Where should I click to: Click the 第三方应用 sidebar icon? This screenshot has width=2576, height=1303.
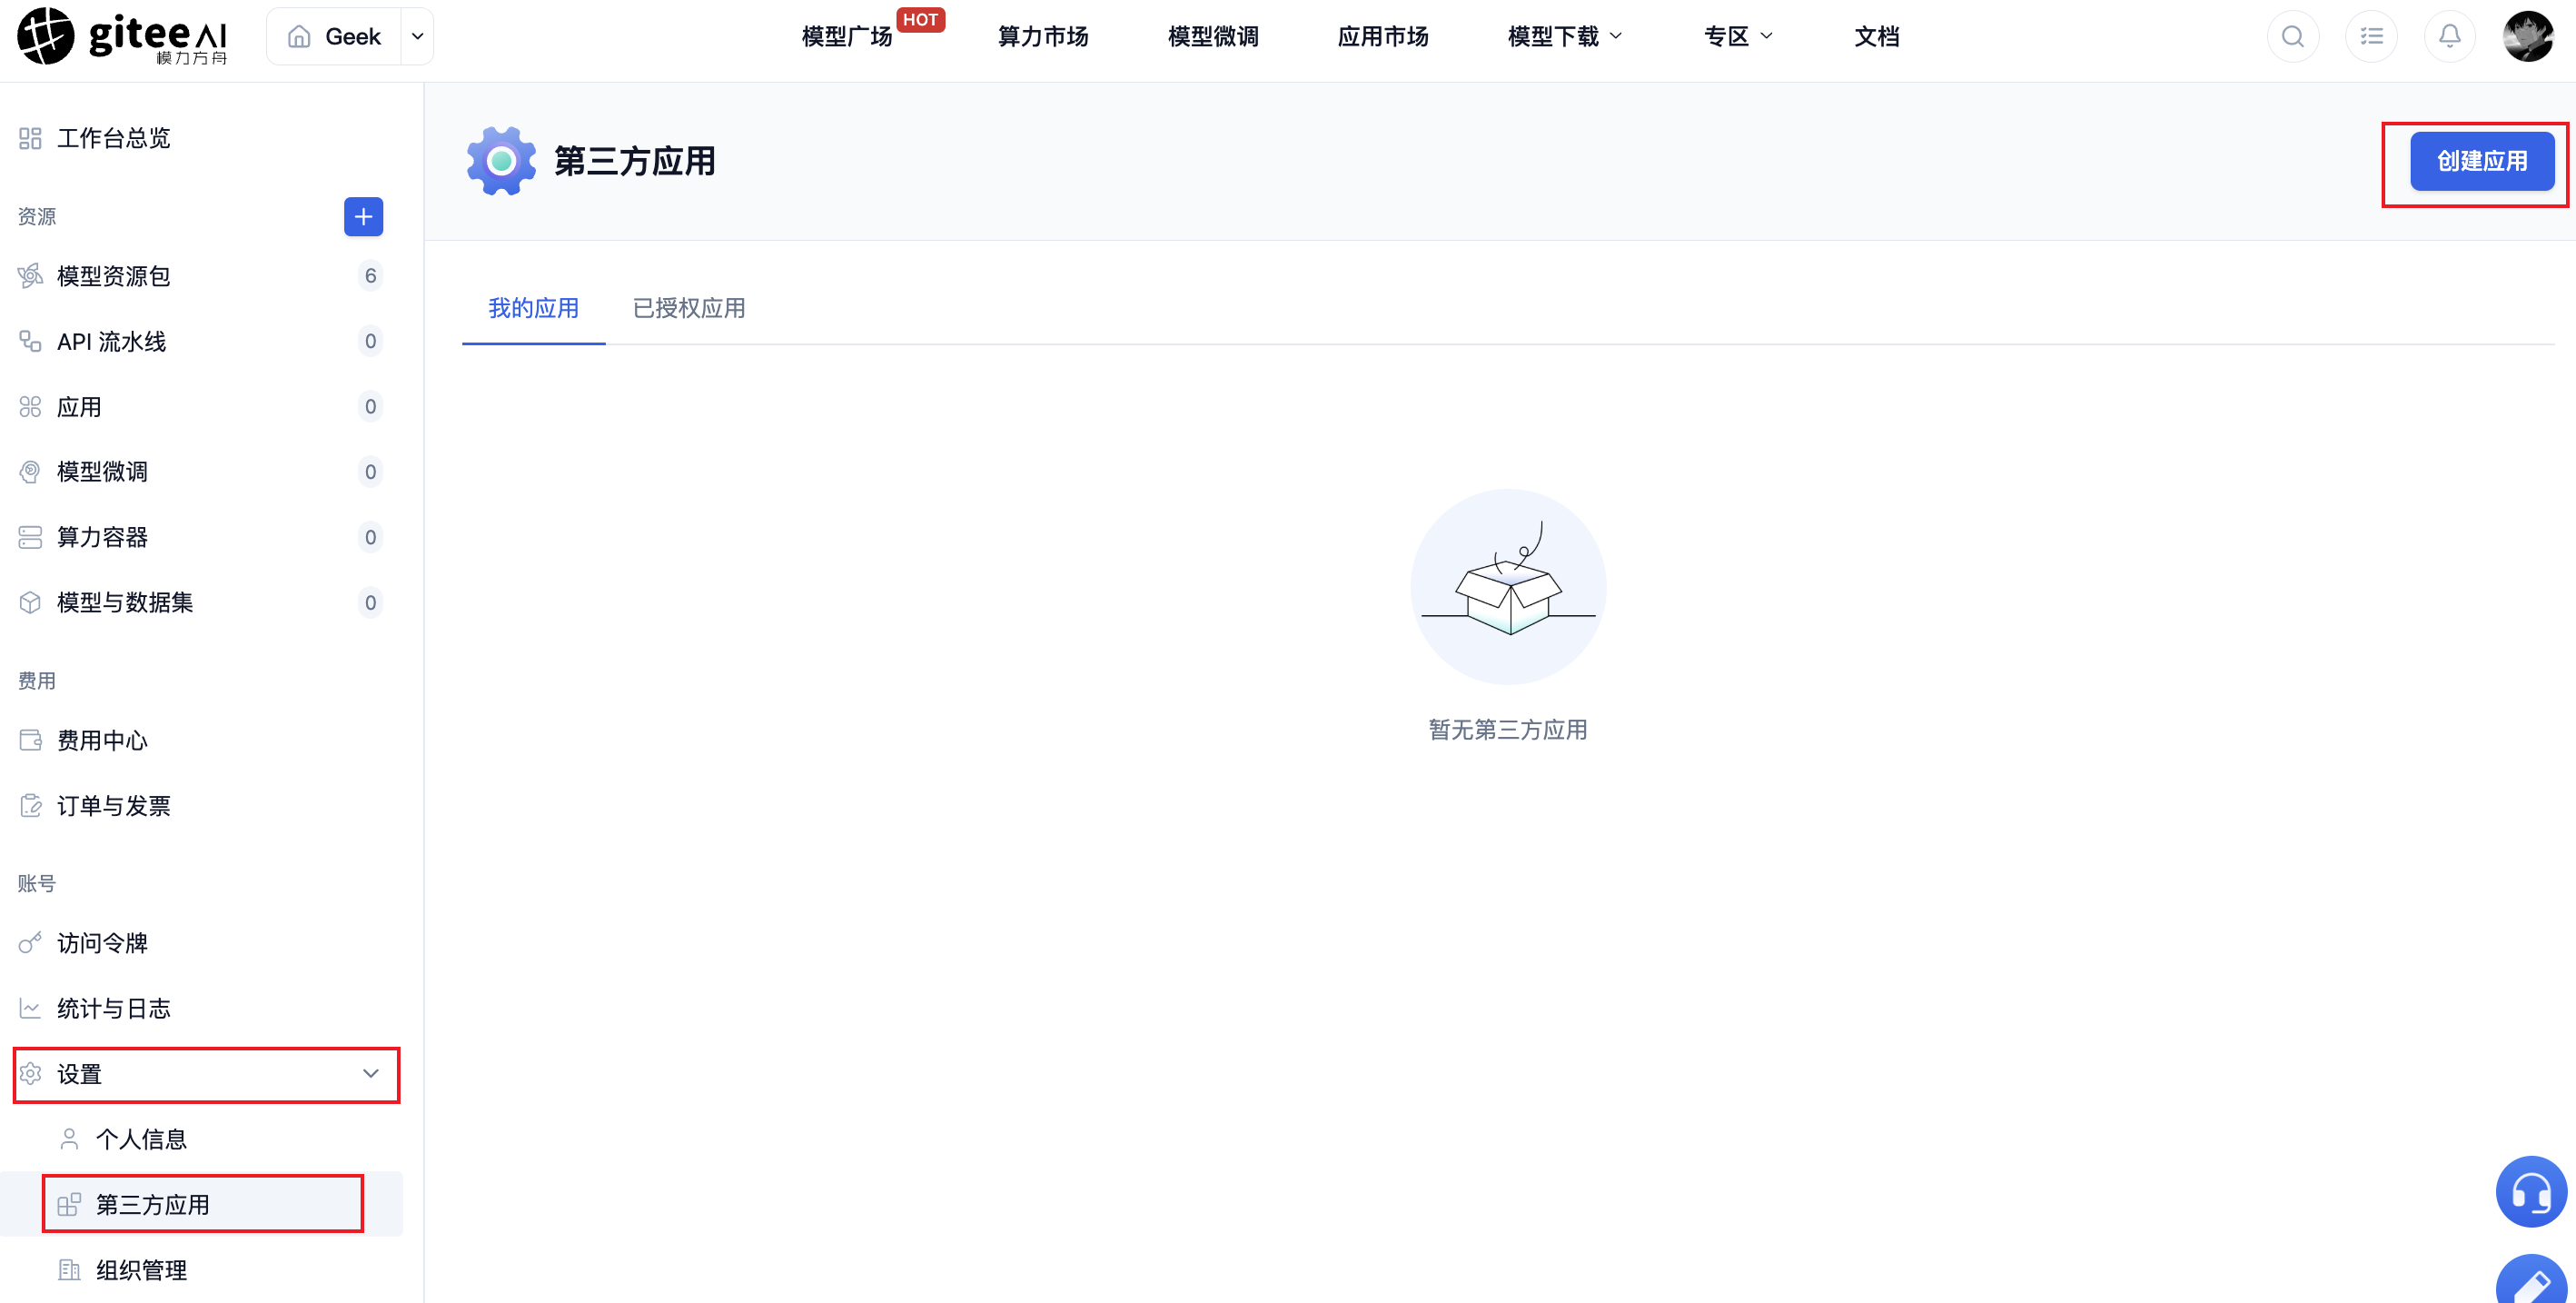(x=69, y=1205)
